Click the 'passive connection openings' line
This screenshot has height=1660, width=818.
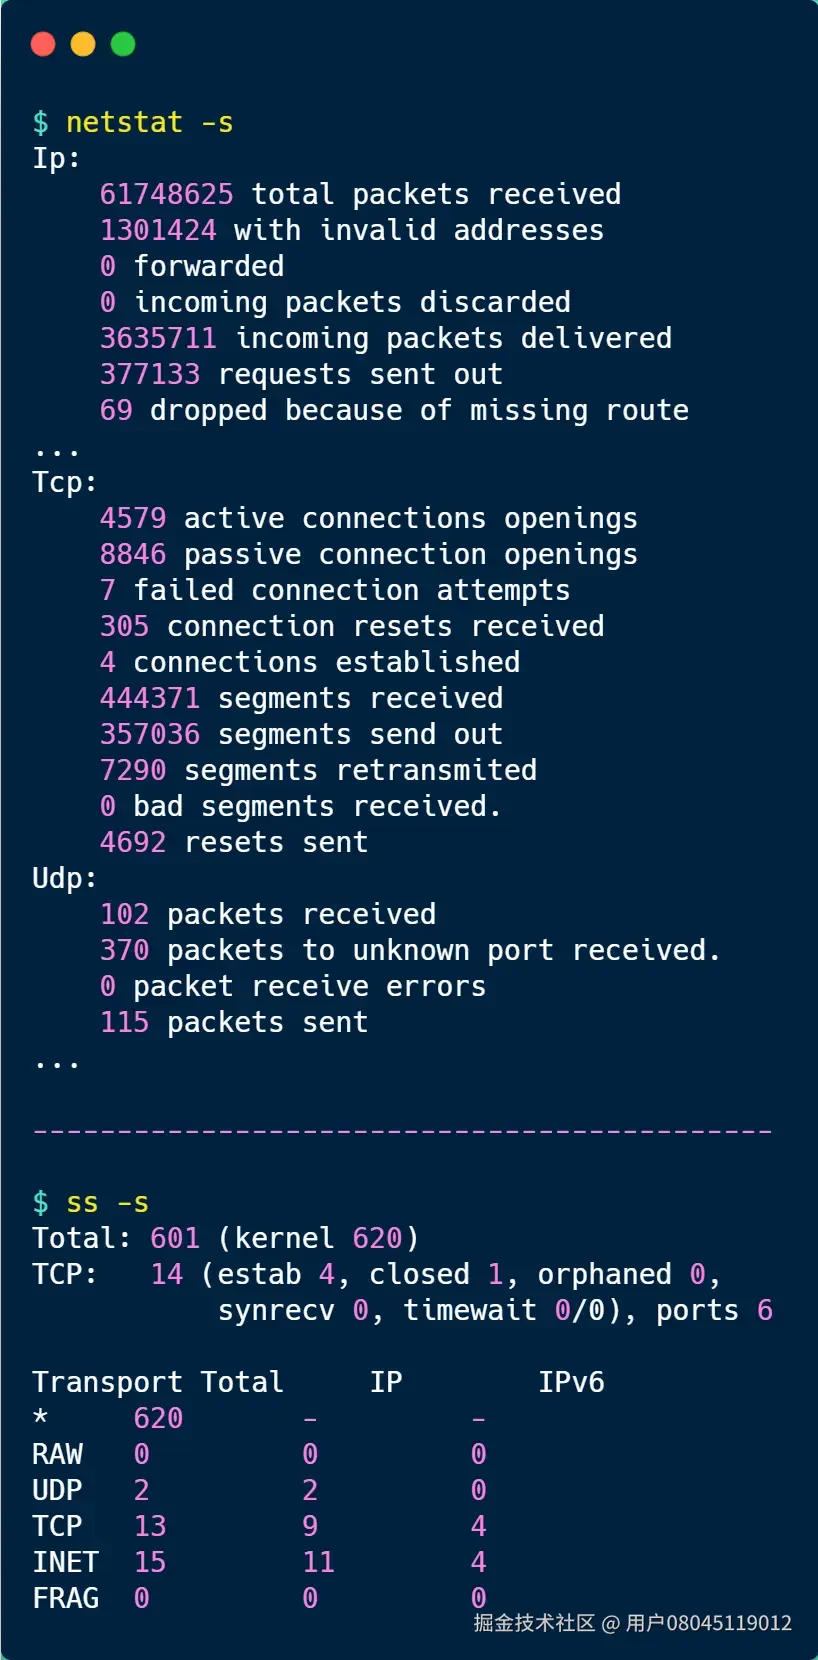tap(368, 554)
